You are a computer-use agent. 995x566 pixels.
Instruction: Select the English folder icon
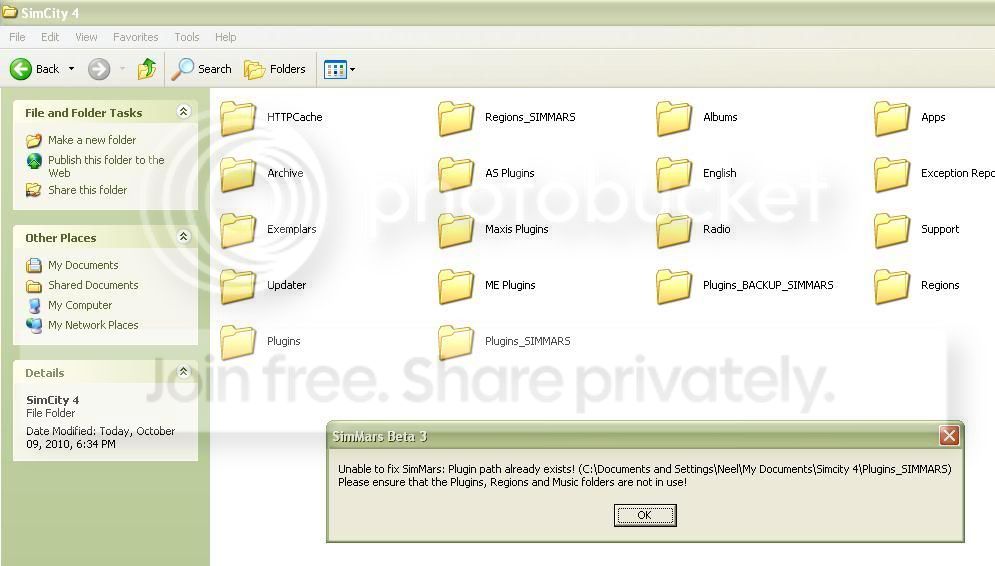[674, 174]
